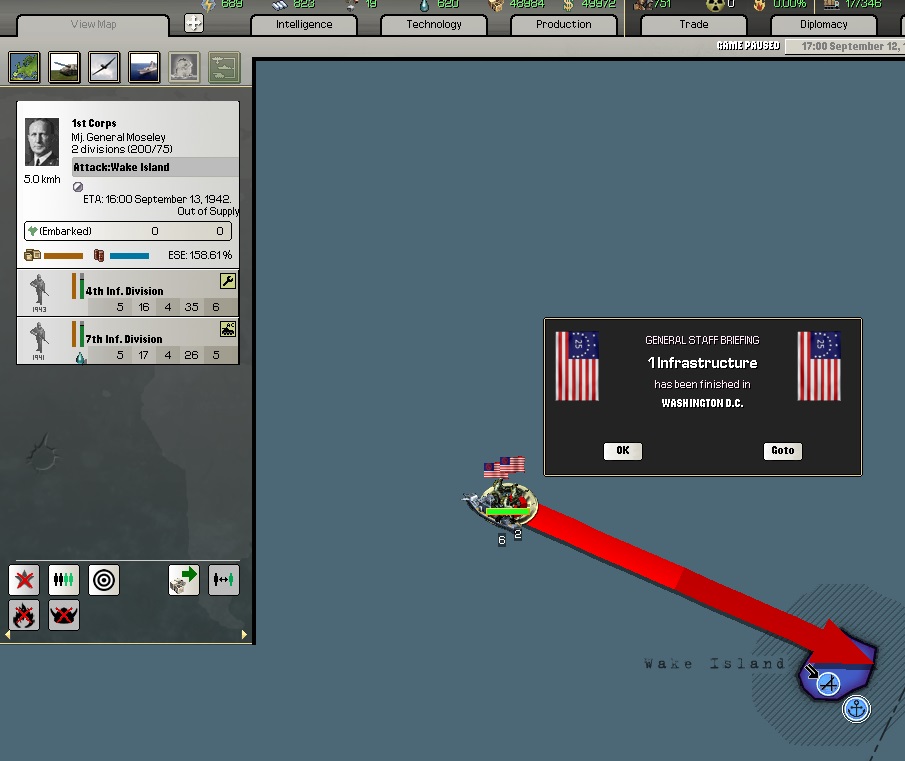
Task: Select the land units tank icon
Action: click(x=65, y=67)
